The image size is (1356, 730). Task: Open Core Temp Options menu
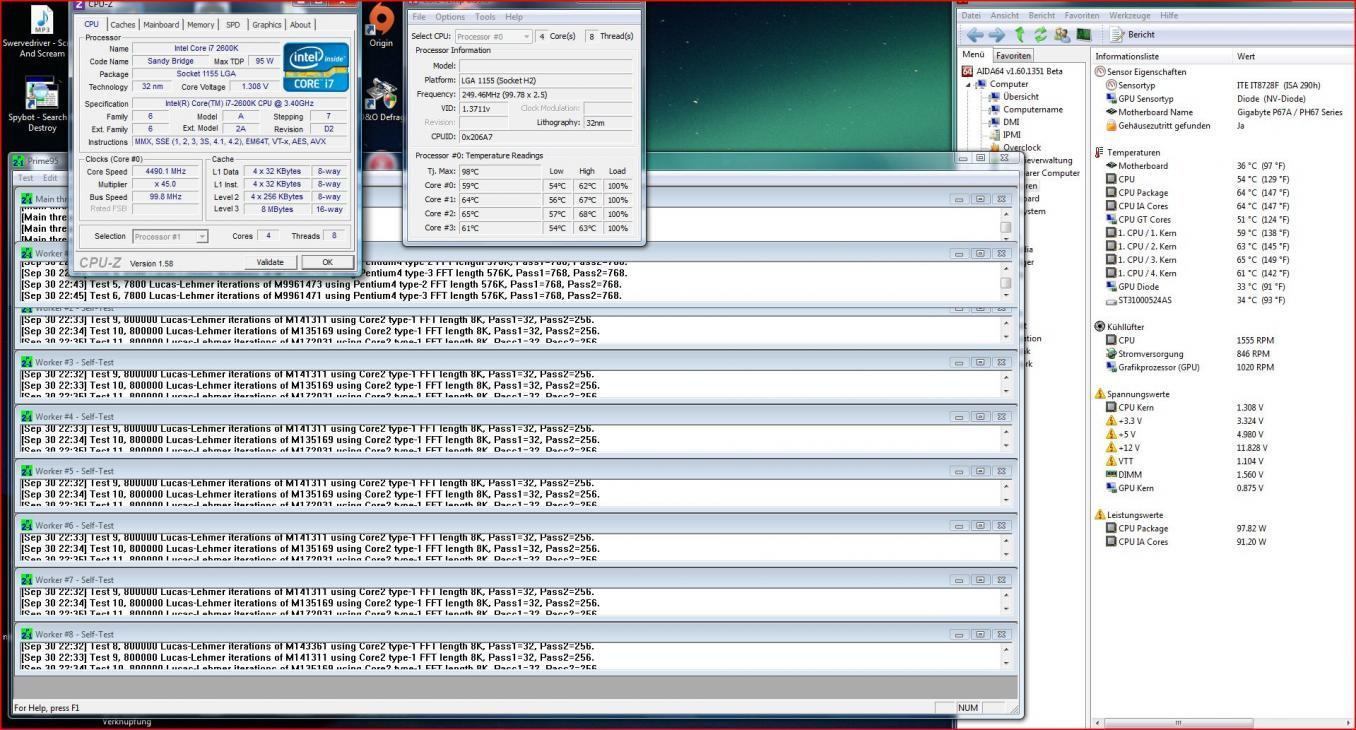coord(450,17)
